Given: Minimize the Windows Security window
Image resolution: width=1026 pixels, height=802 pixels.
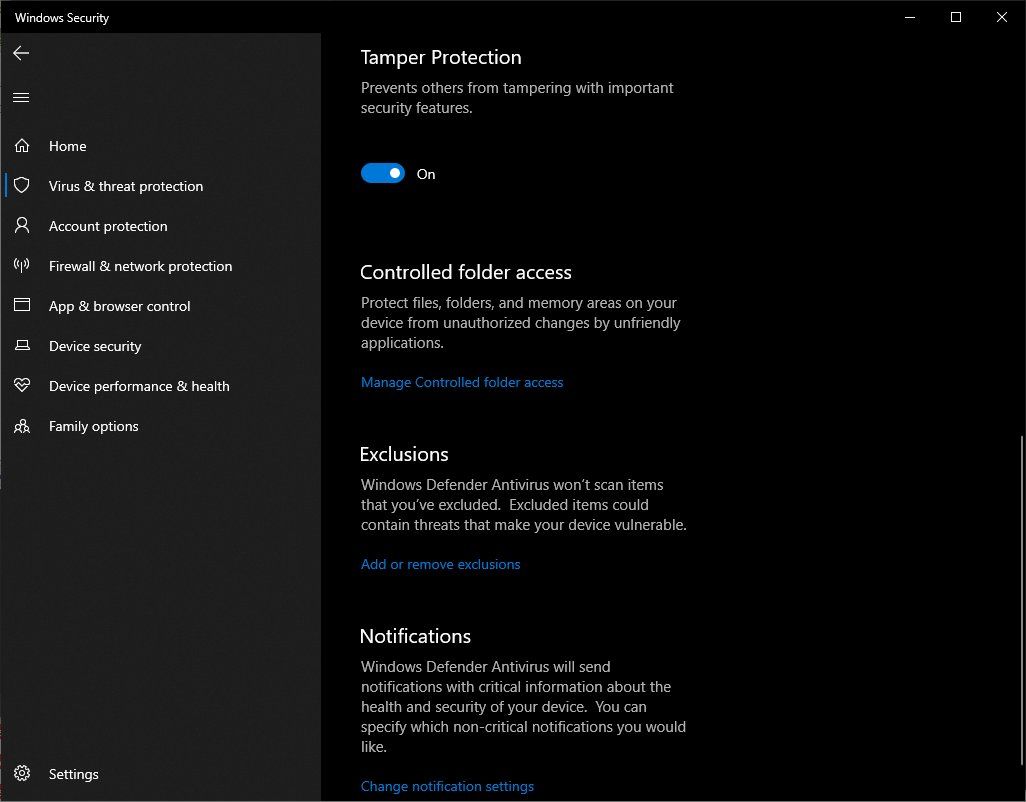Looking at the screenshot, I should pos(910,17).
